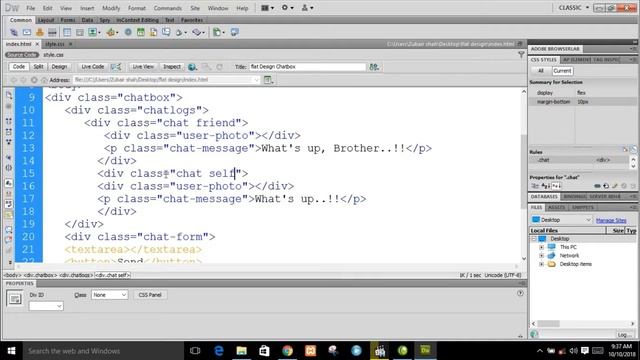The height and width of the screenshot is (360, 640).
Task: Switch to Split view
Action: pos(38,67)
